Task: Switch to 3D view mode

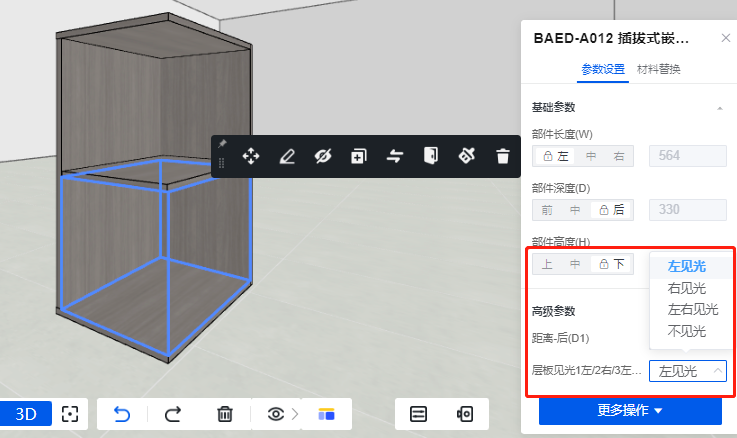Action: click(x=26, y=414)
